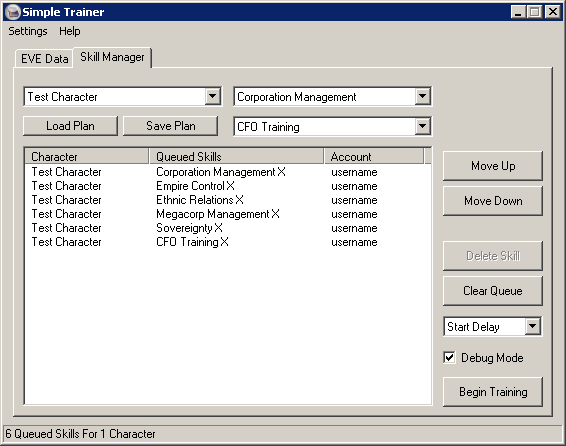Click the X next to Megacorp Management
The height and width of the screenshot is (446, 566).
(x=275, y=214)
